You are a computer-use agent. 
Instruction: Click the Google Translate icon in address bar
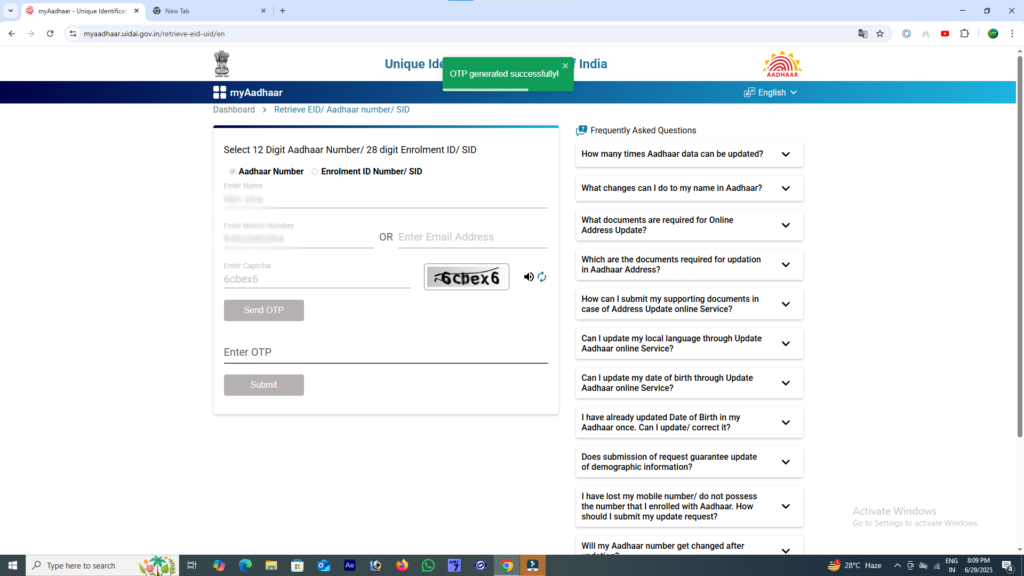click(863, 34)
